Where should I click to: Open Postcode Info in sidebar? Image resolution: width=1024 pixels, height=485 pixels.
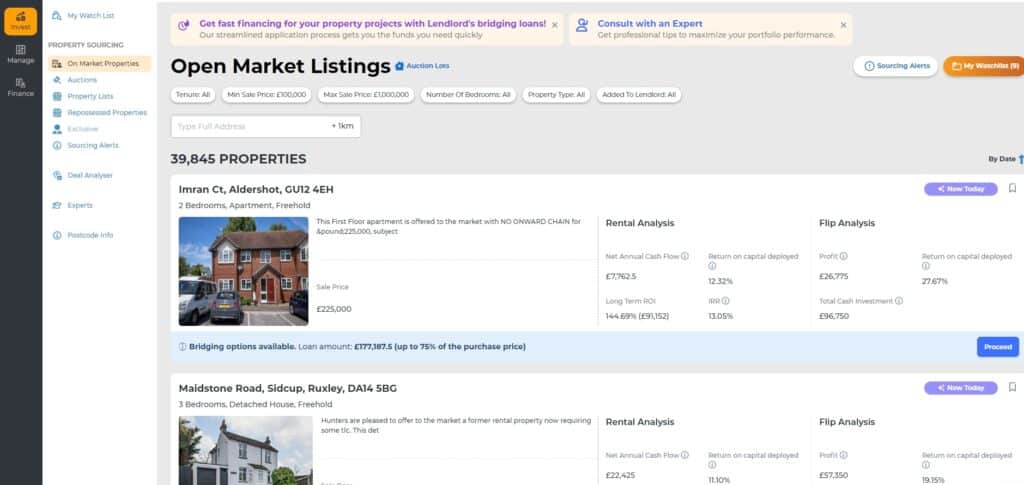pos(82,235)
